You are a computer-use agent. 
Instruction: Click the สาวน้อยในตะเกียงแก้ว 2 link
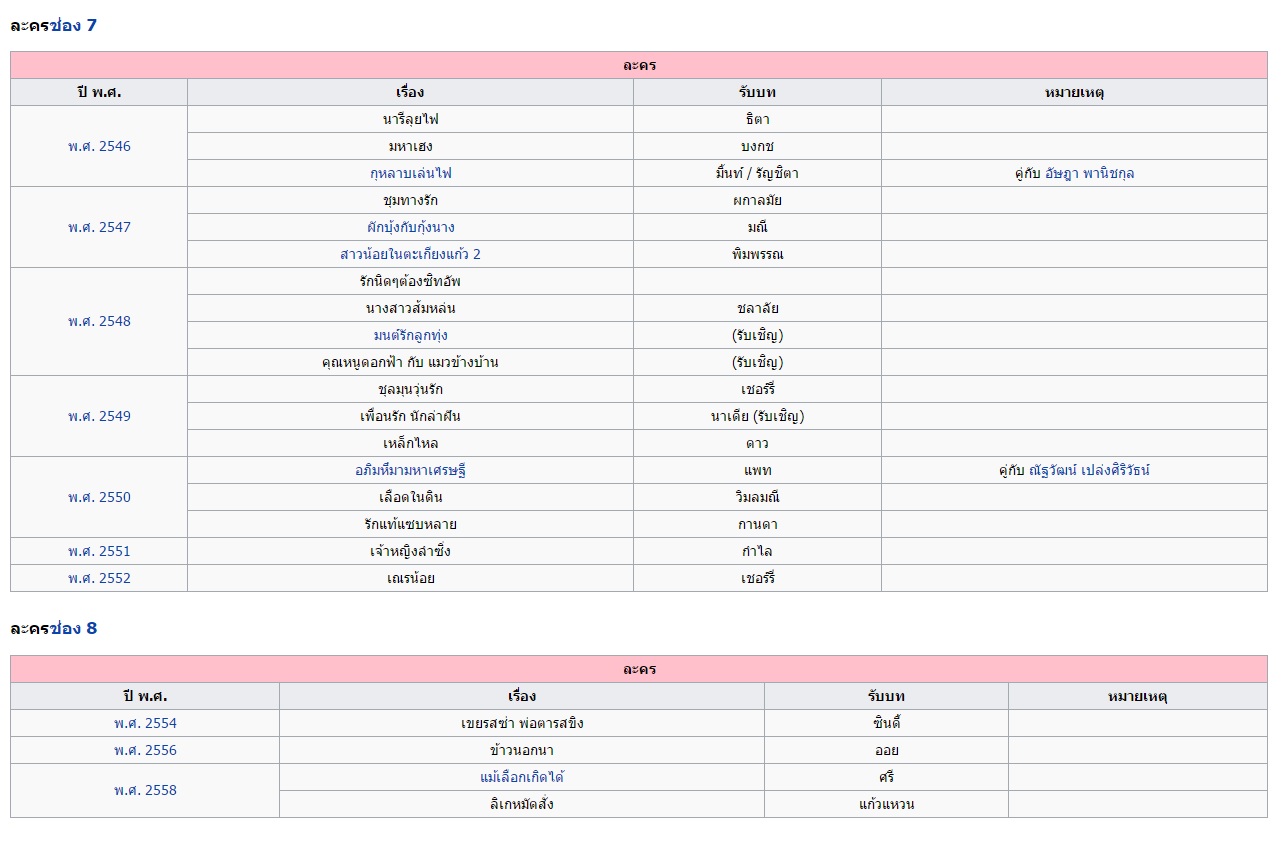pyautogui.click(x=410, y=254)
